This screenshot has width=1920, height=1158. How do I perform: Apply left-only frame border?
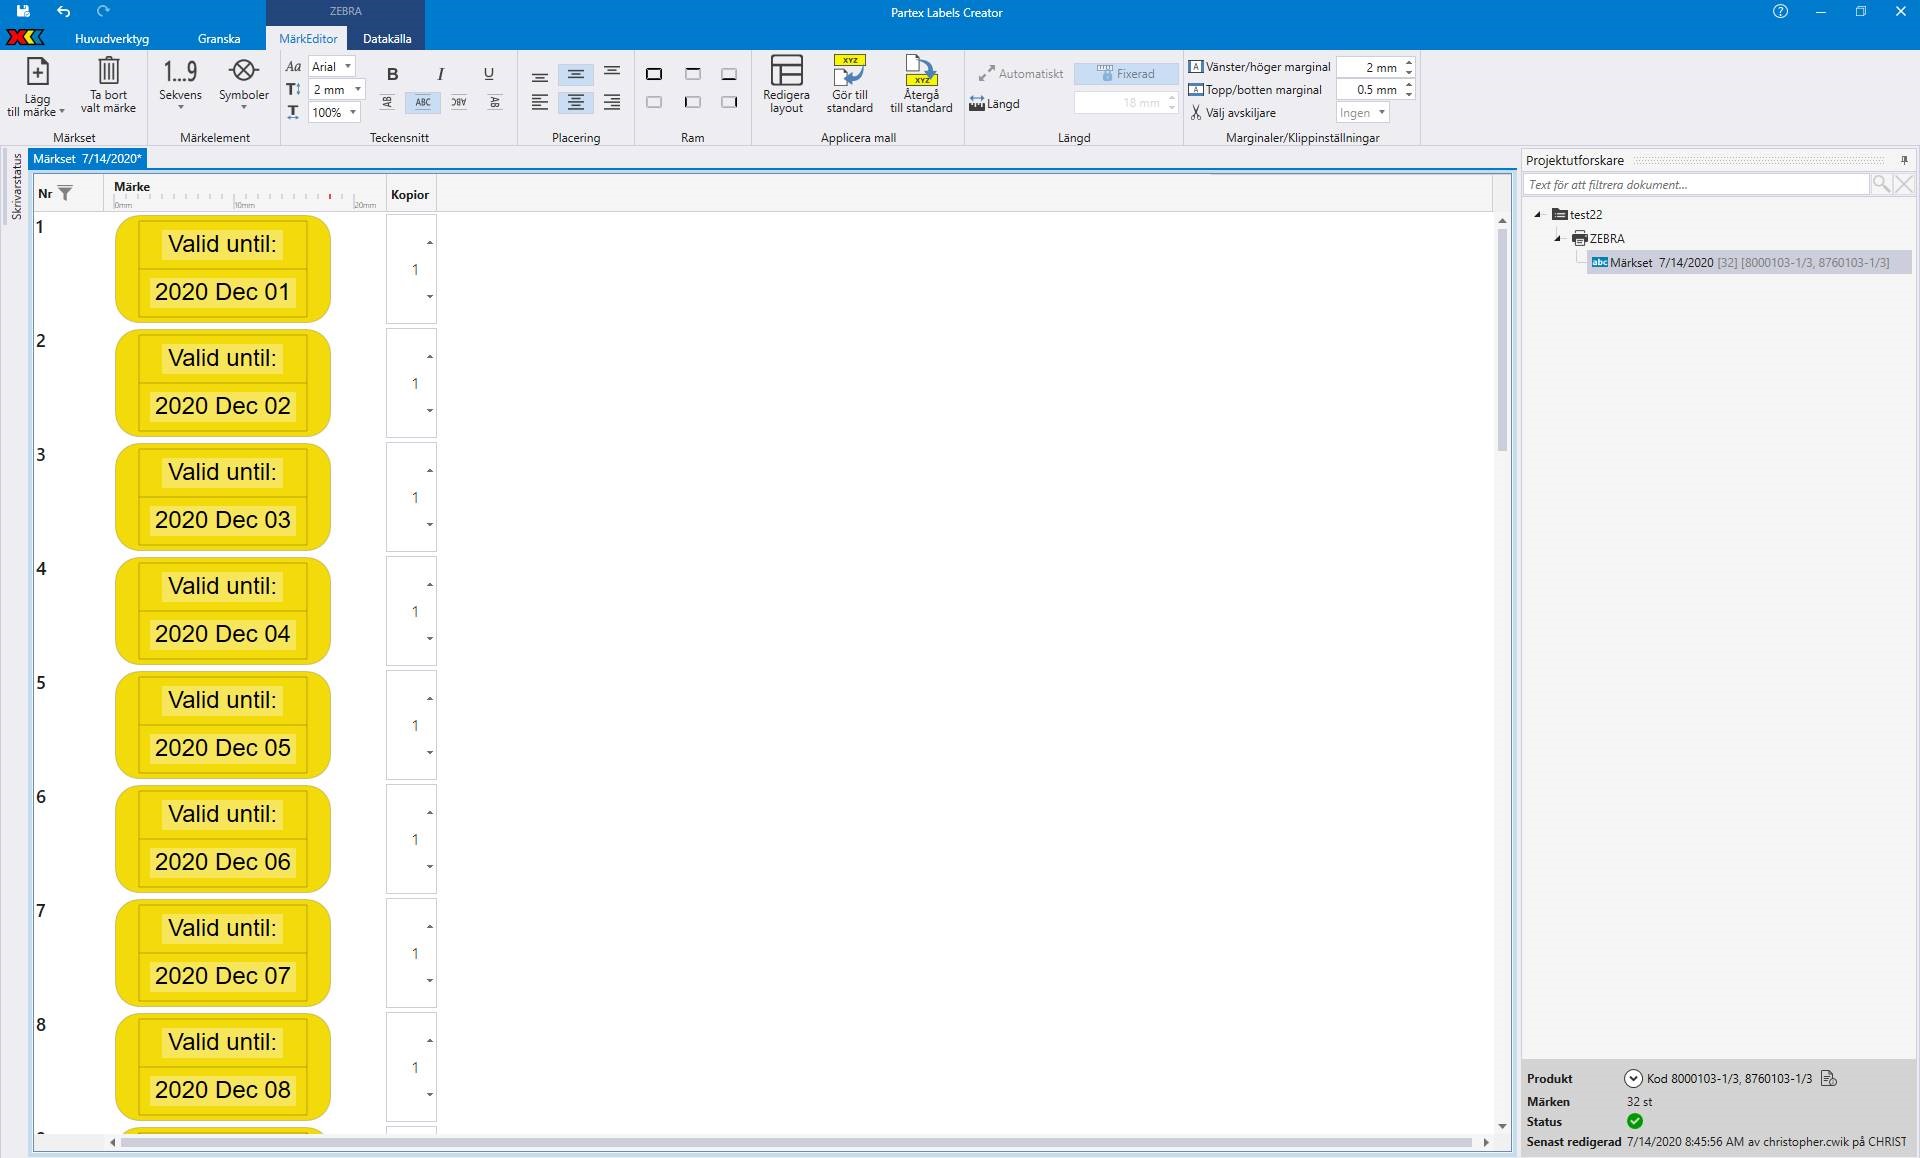pos(692,102)
